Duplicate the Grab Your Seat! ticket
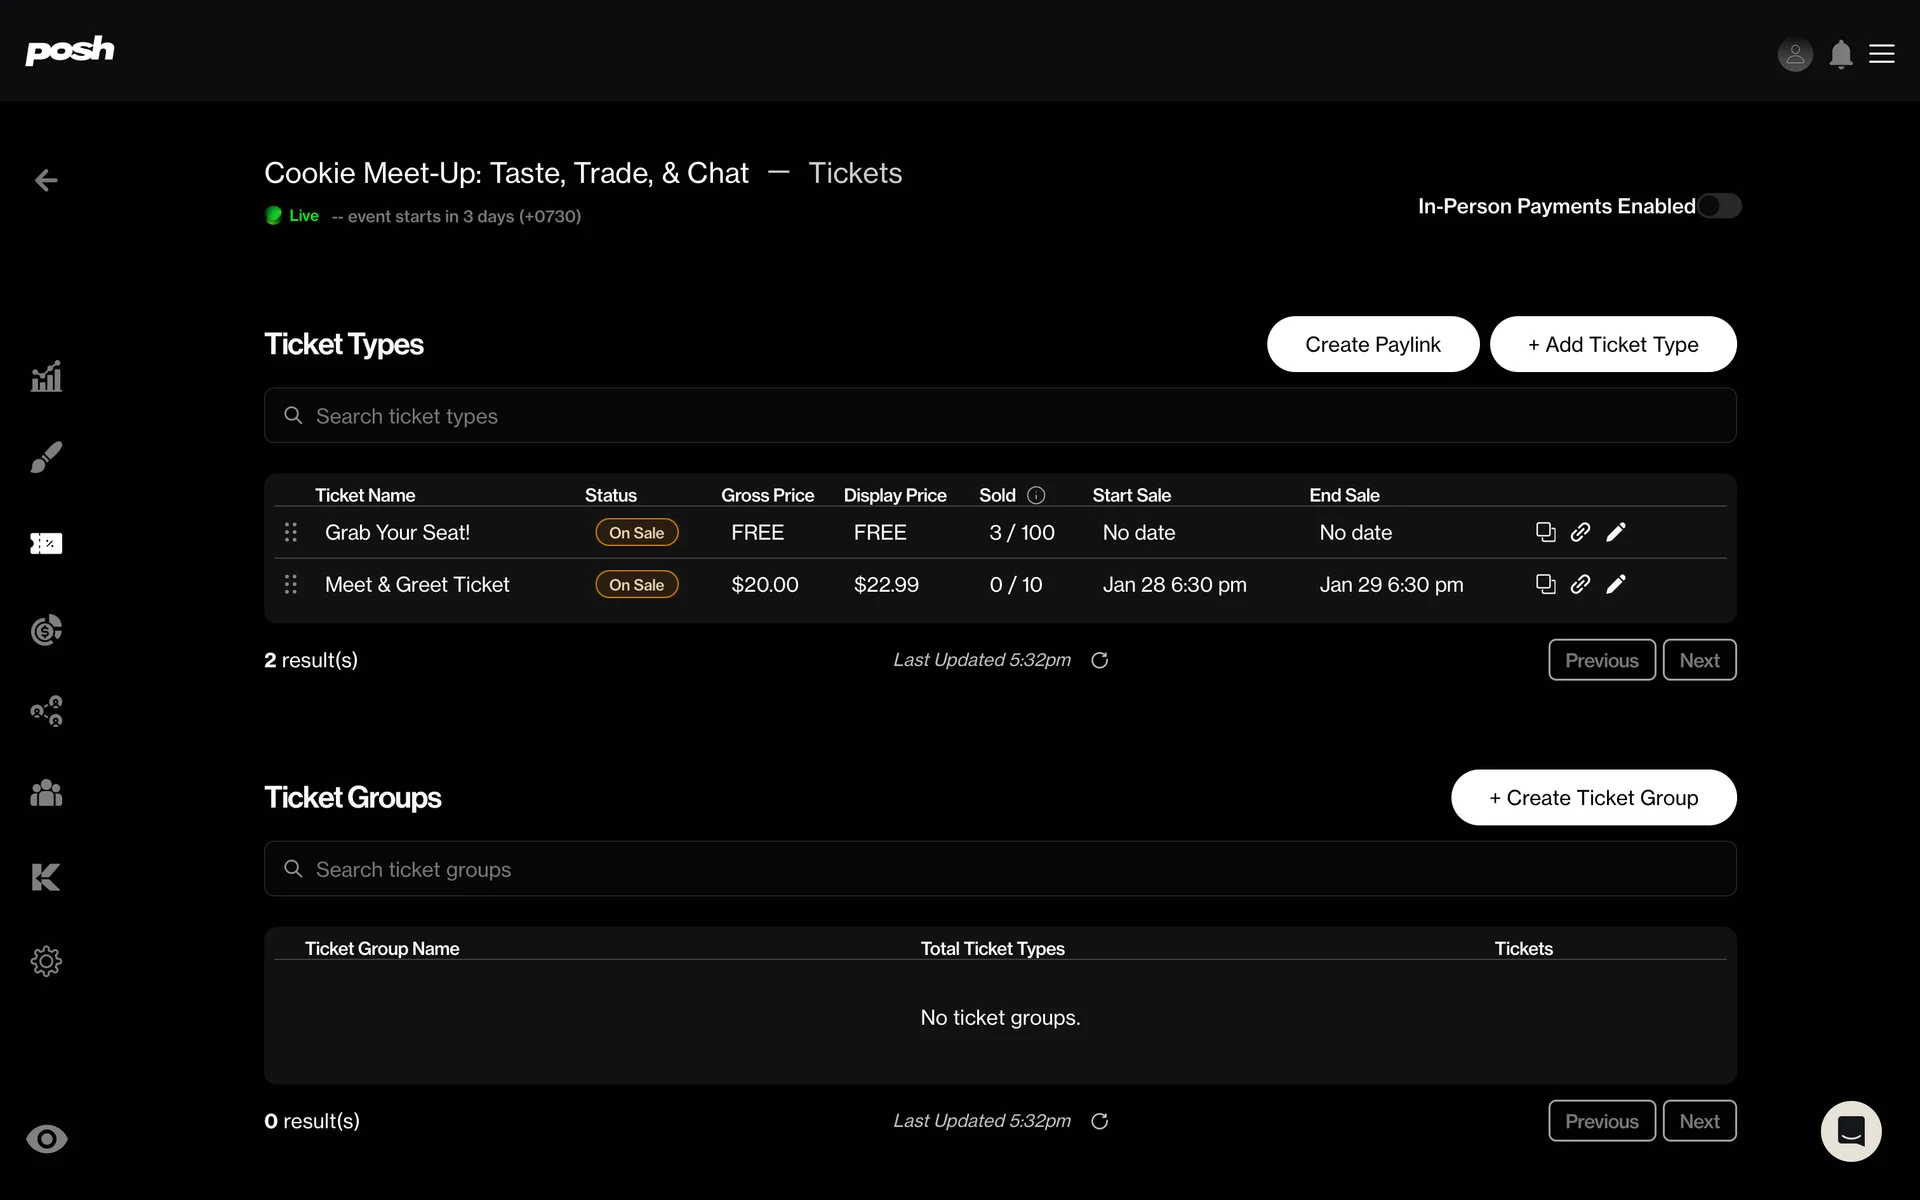The image size is (1920, 1200). pos(1545,532)
